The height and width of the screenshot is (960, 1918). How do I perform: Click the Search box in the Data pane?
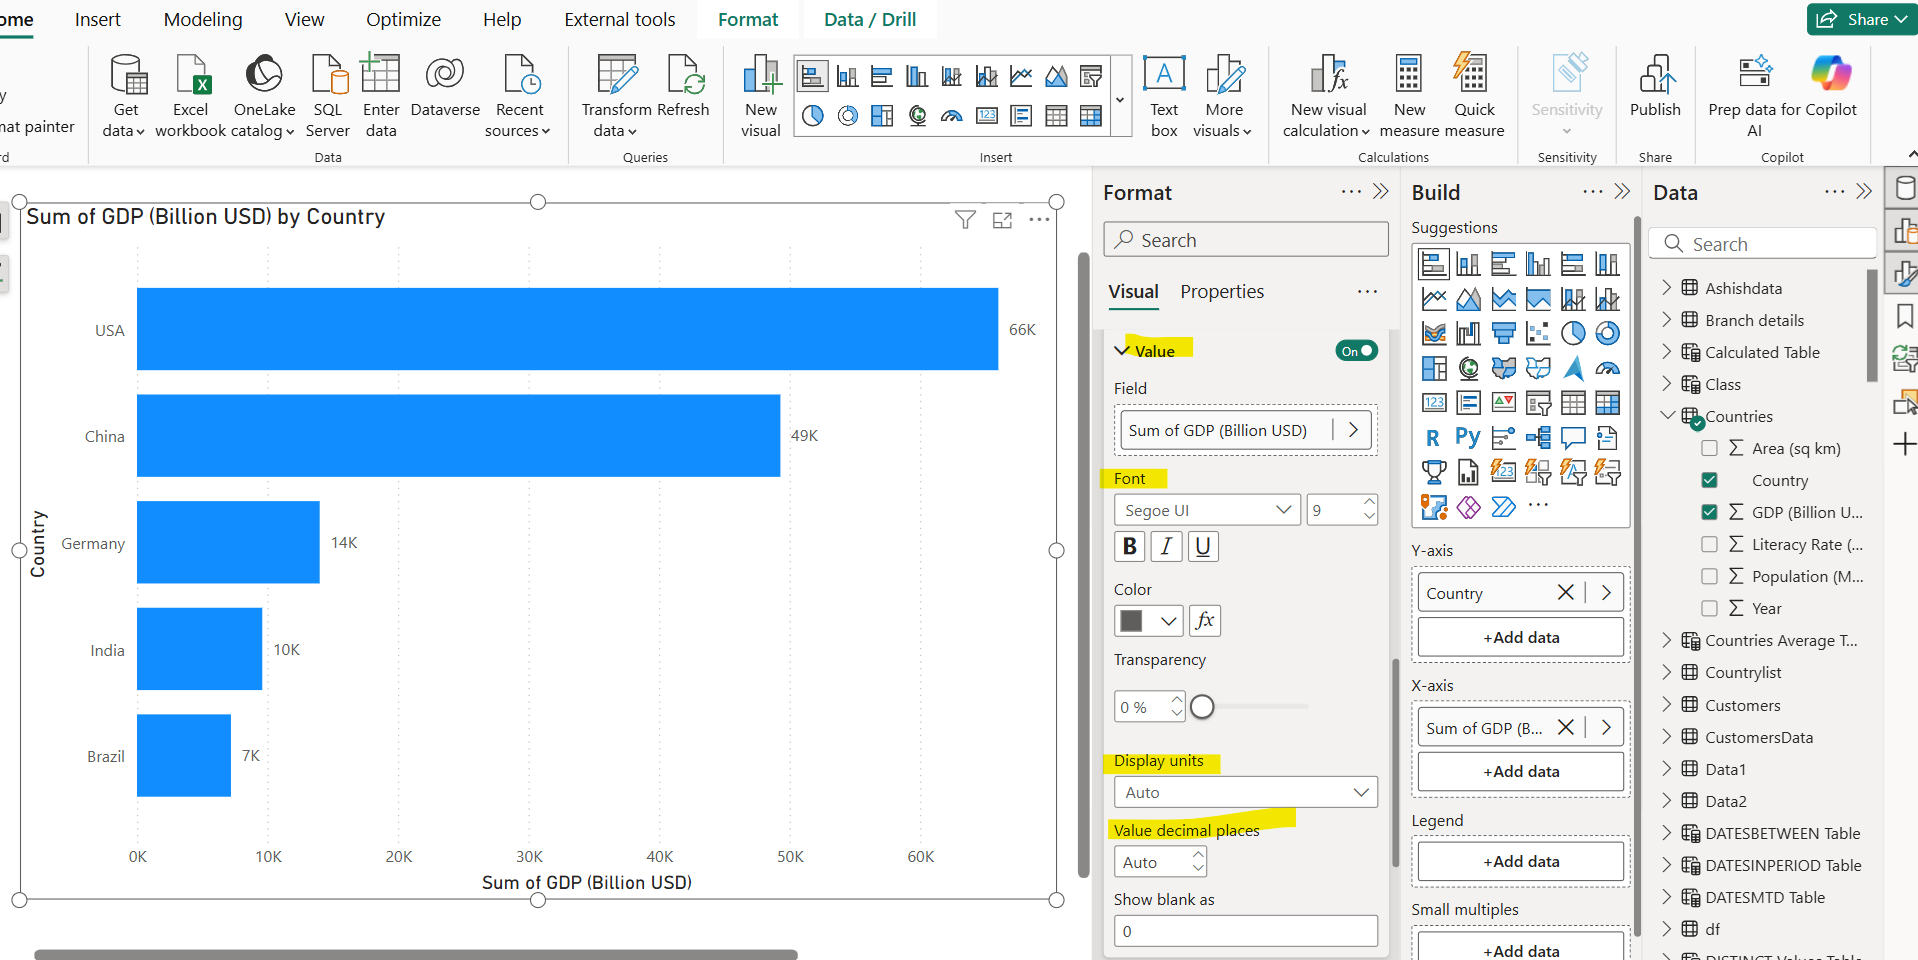(1762, 243)
